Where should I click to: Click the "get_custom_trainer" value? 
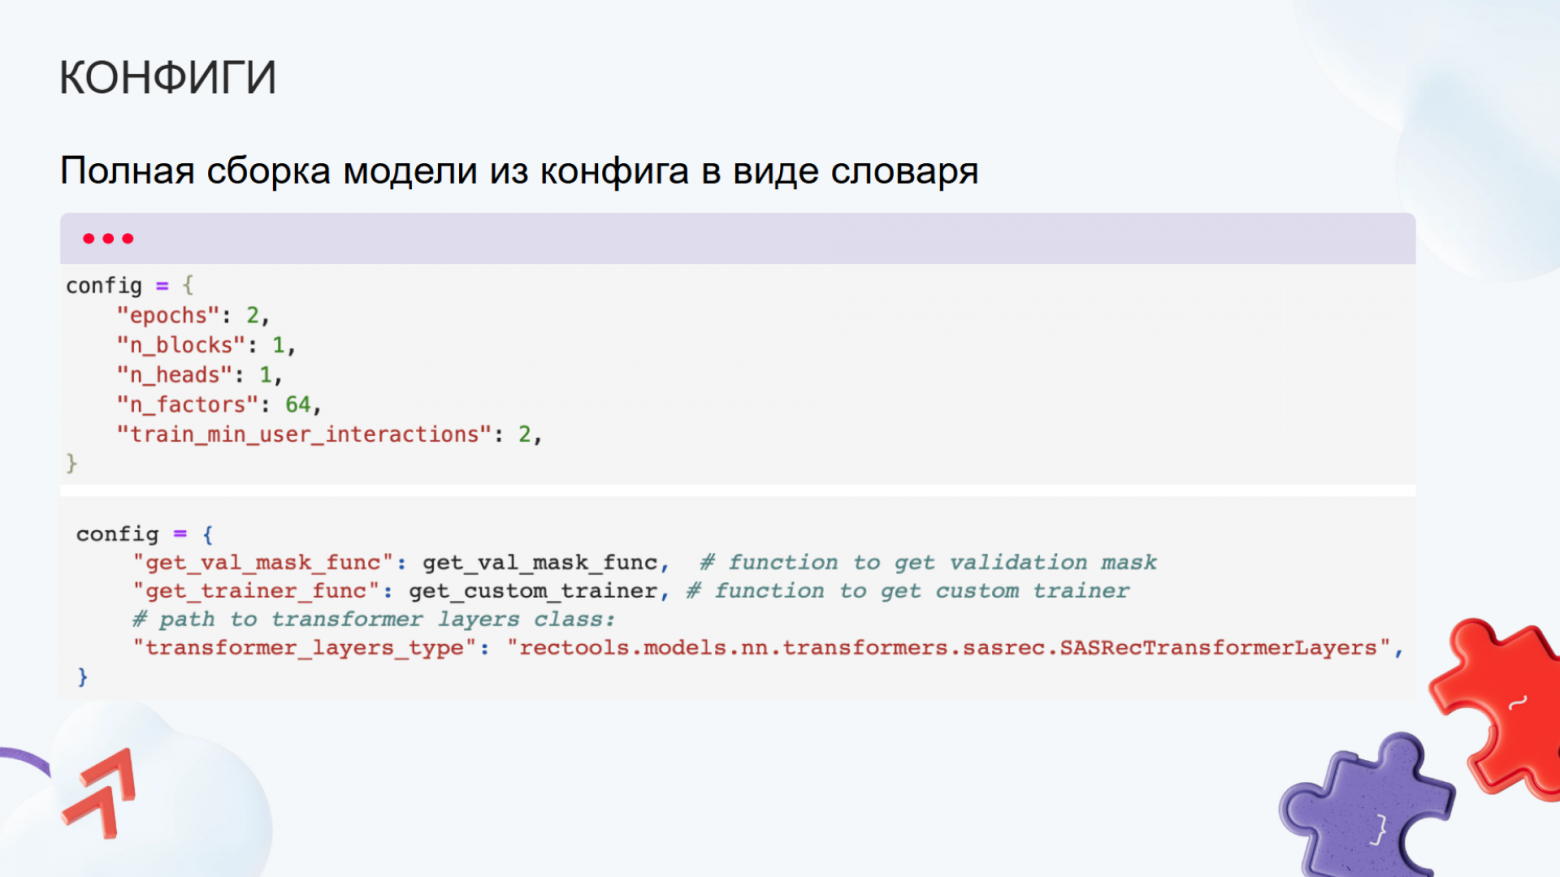pos(534,591)
